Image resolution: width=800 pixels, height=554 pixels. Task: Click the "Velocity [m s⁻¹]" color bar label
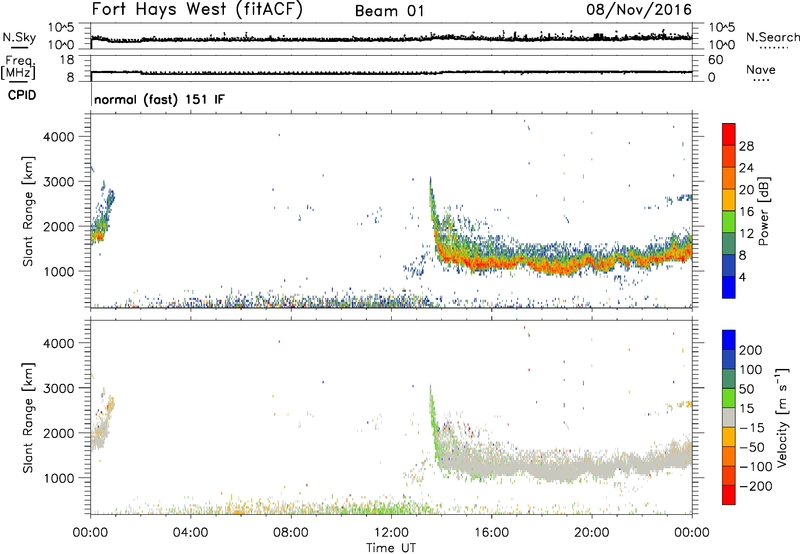[782, 417]
